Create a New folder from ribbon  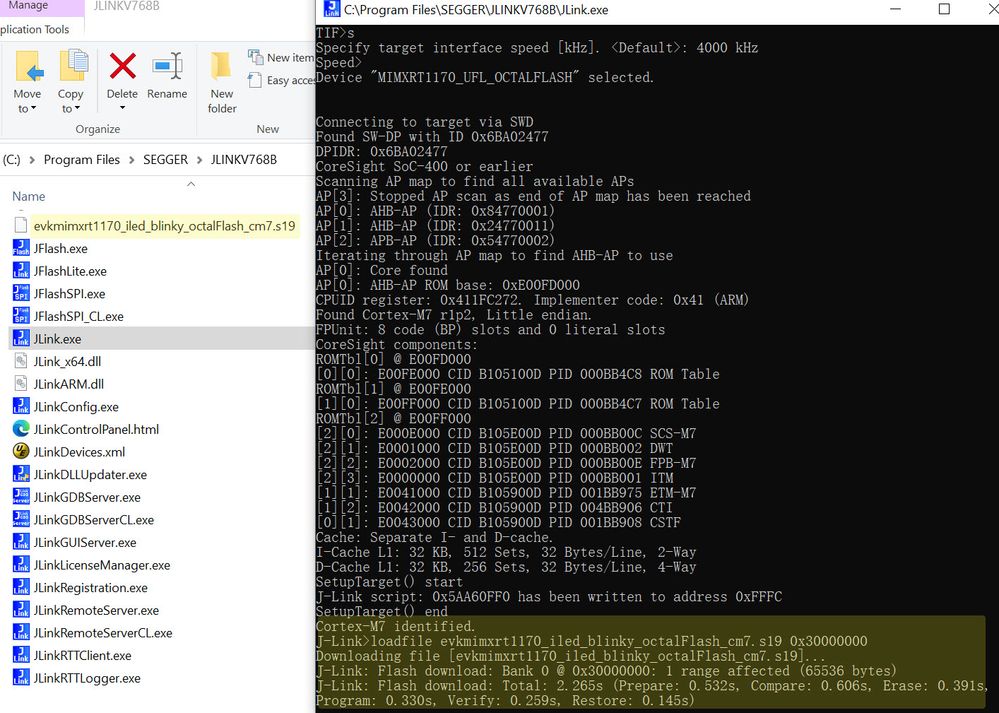pyautogui.click(x=222, y=83)
